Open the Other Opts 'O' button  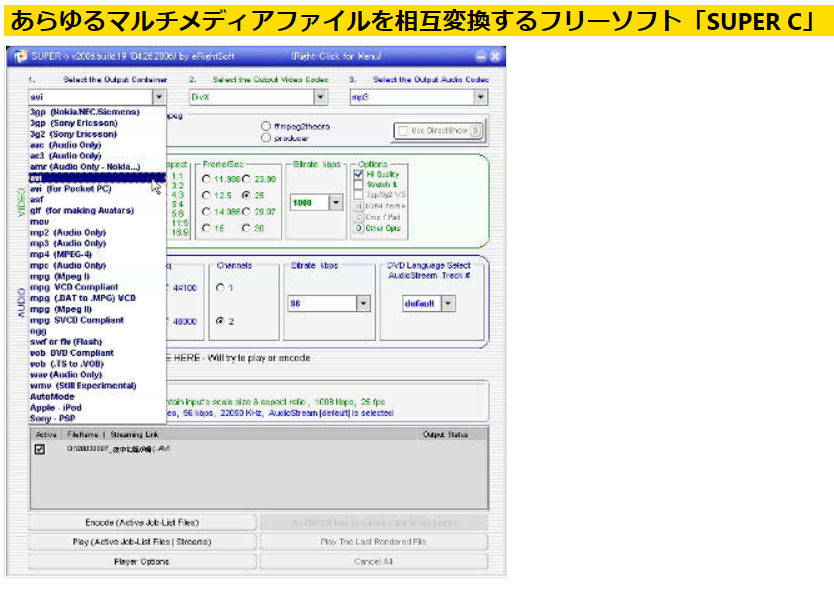tap(358, 228)
